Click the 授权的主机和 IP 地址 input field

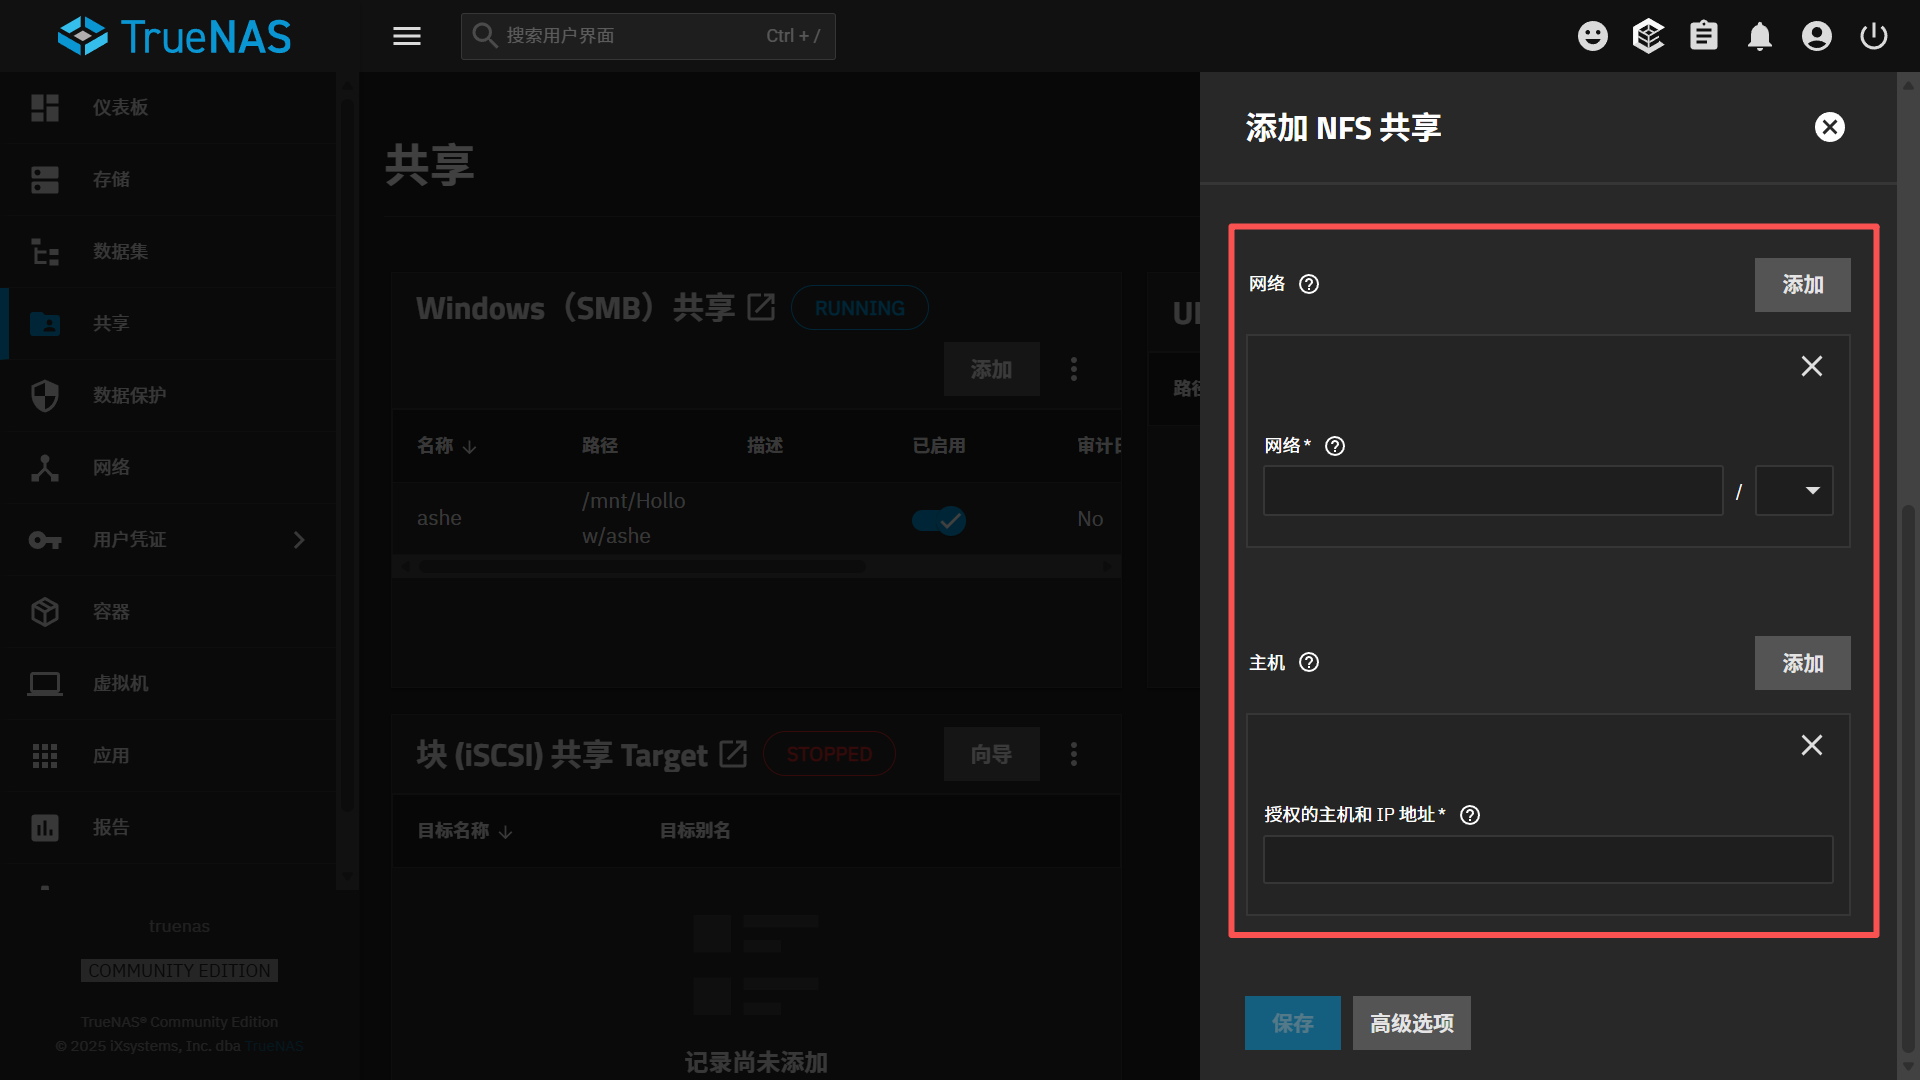1547,860
